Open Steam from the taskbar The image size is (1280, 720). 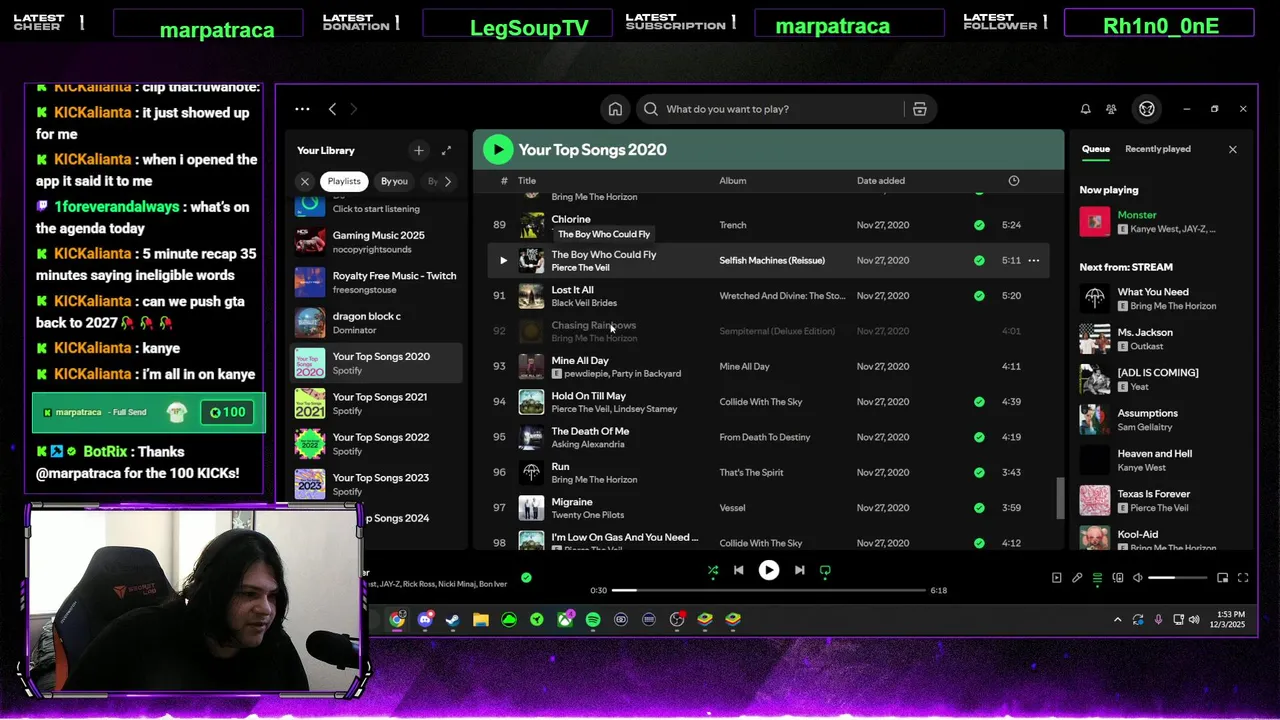coord(453,619)
